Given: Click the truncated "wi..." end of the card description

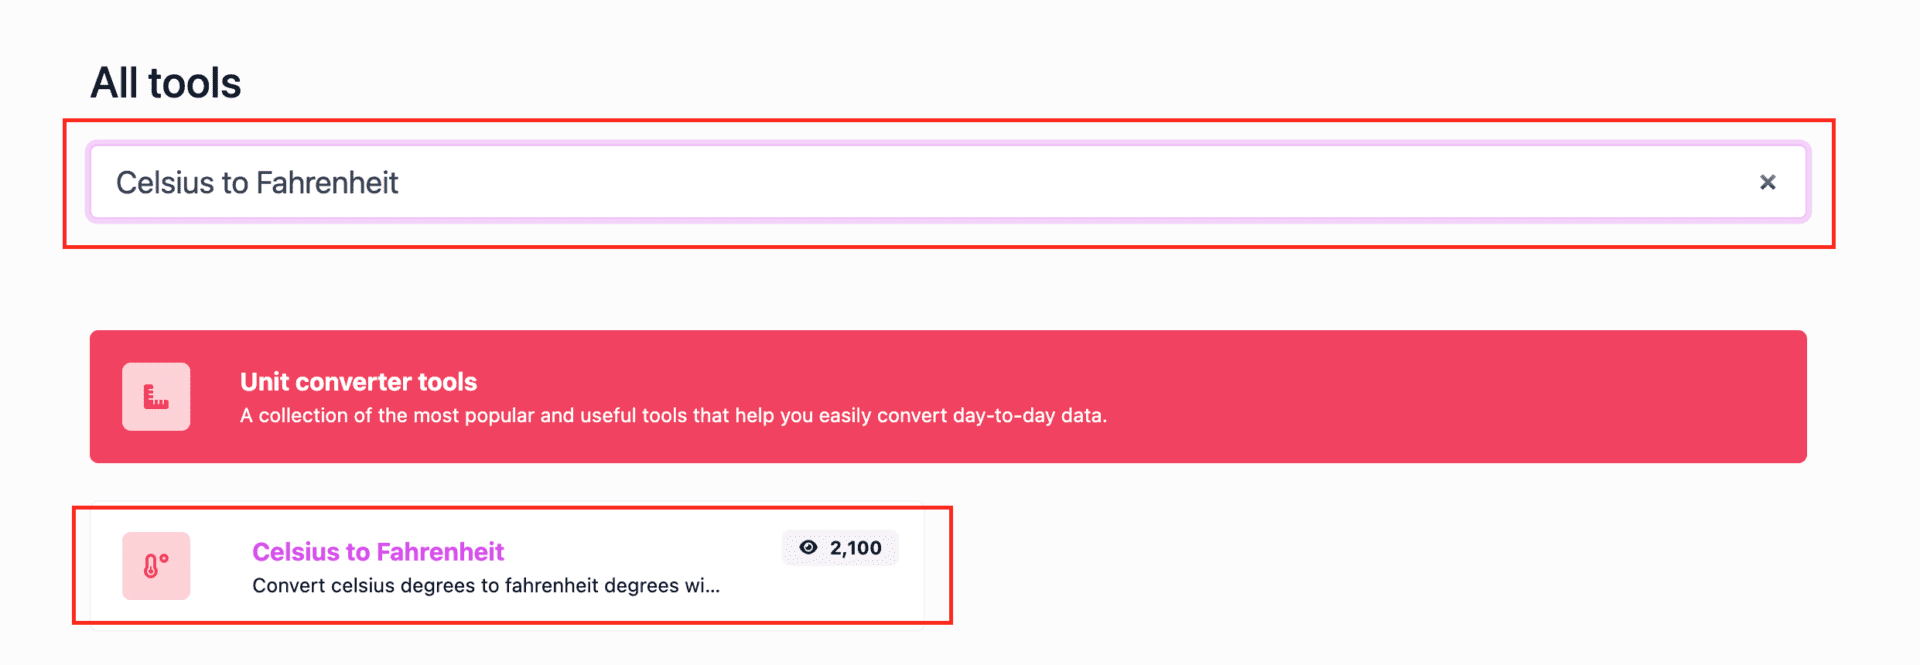Looking at the screenshot, I should (x=702, y=586).
